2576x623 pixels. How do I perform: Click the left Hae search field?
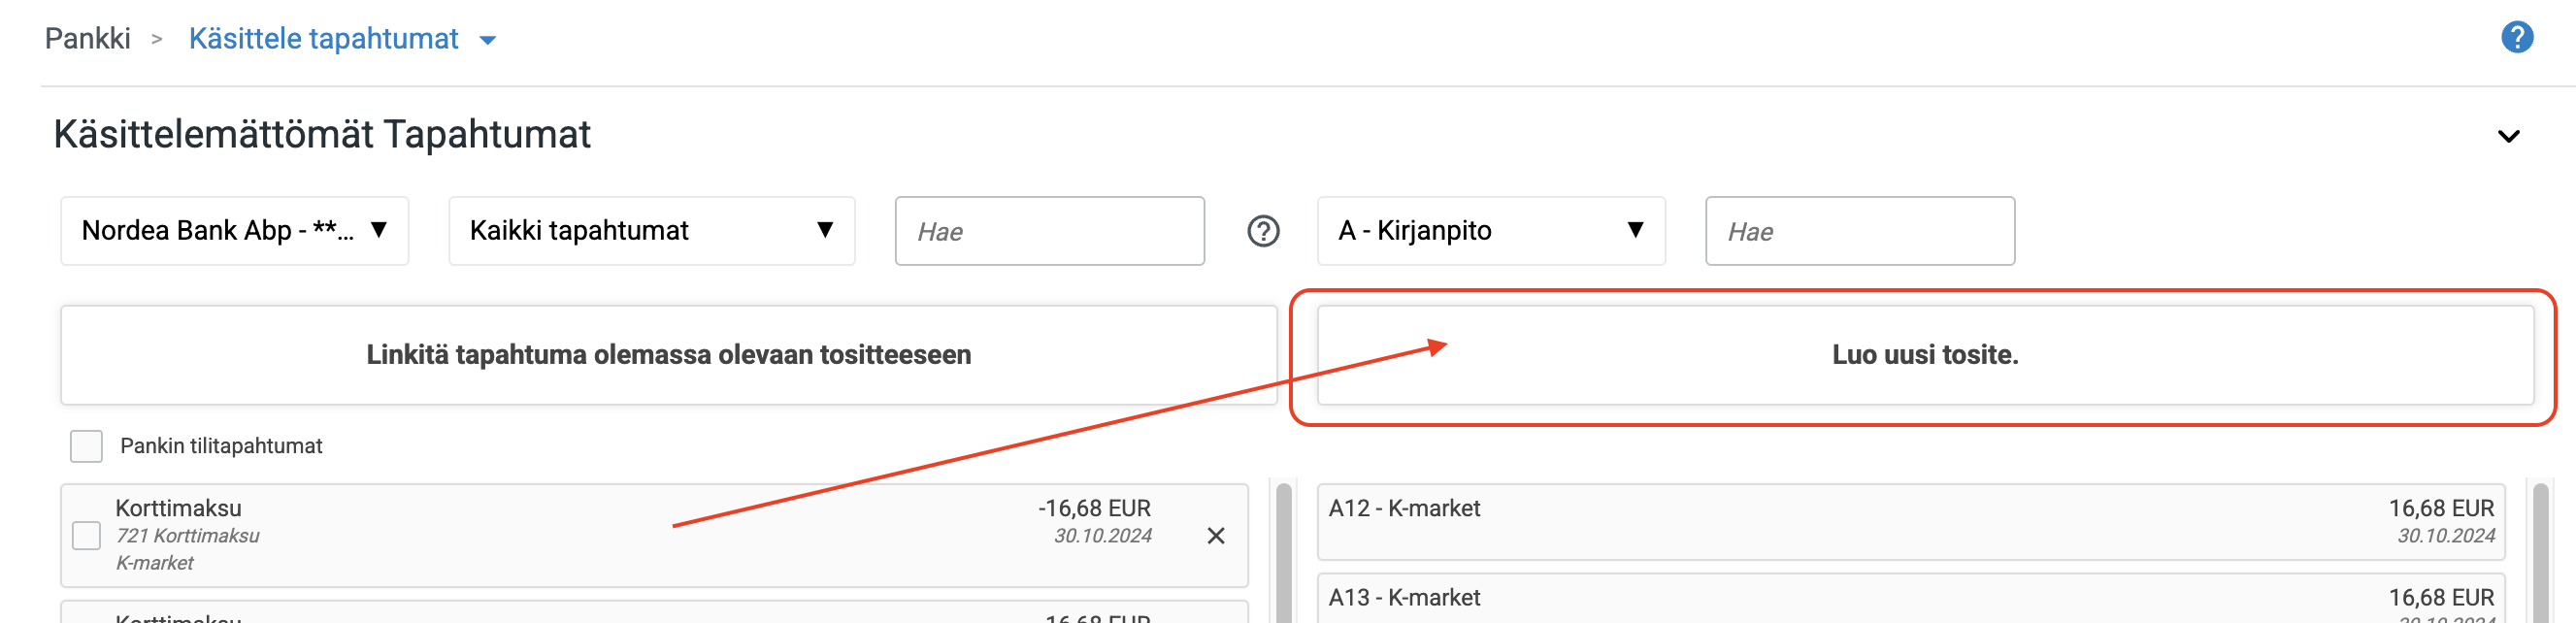1049,231
